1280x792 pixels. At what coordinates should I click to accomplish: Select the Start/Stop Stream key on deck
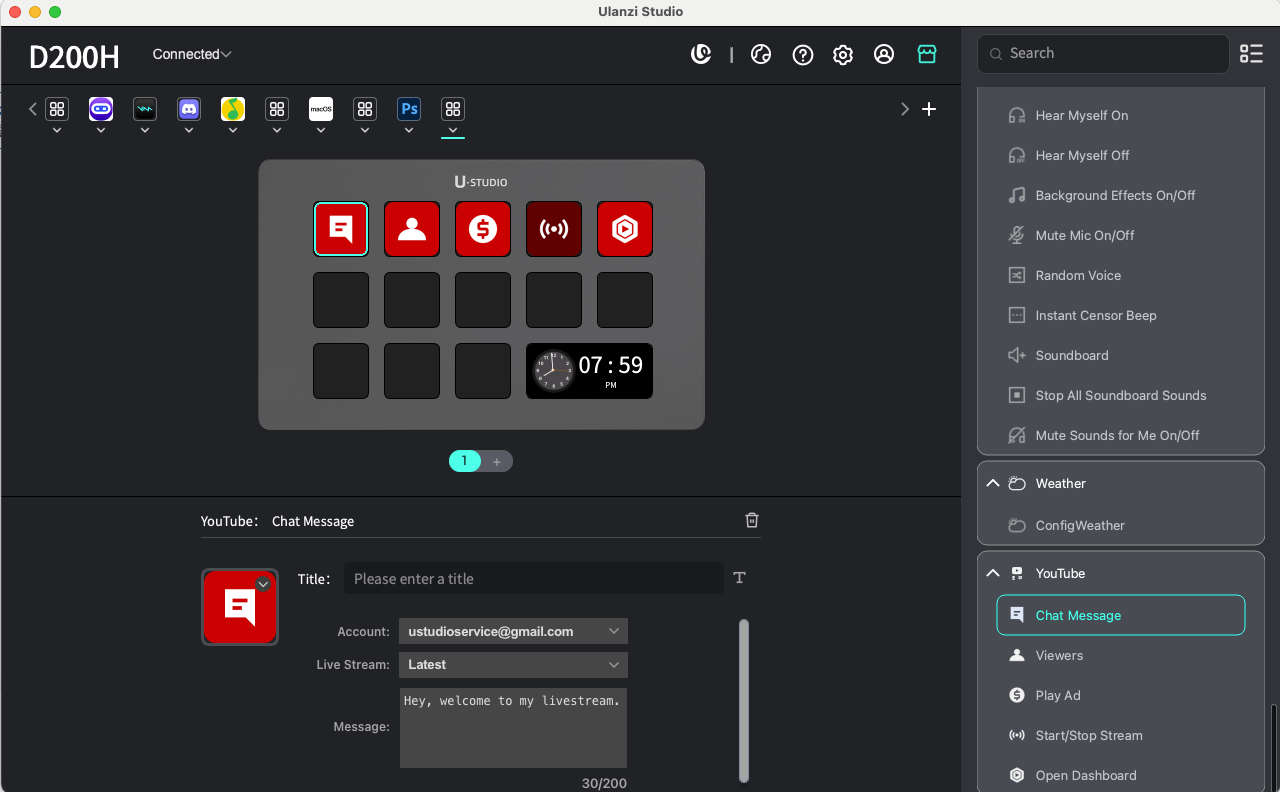tap(554, 229)
